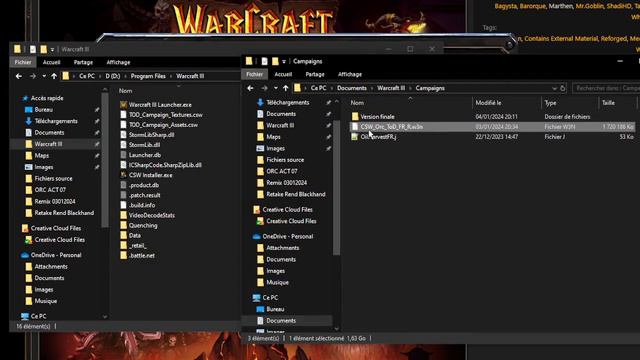Select the .battle.net folder icon
The image size is (640, 360).
pyautogui.click(x=123, y=256)
